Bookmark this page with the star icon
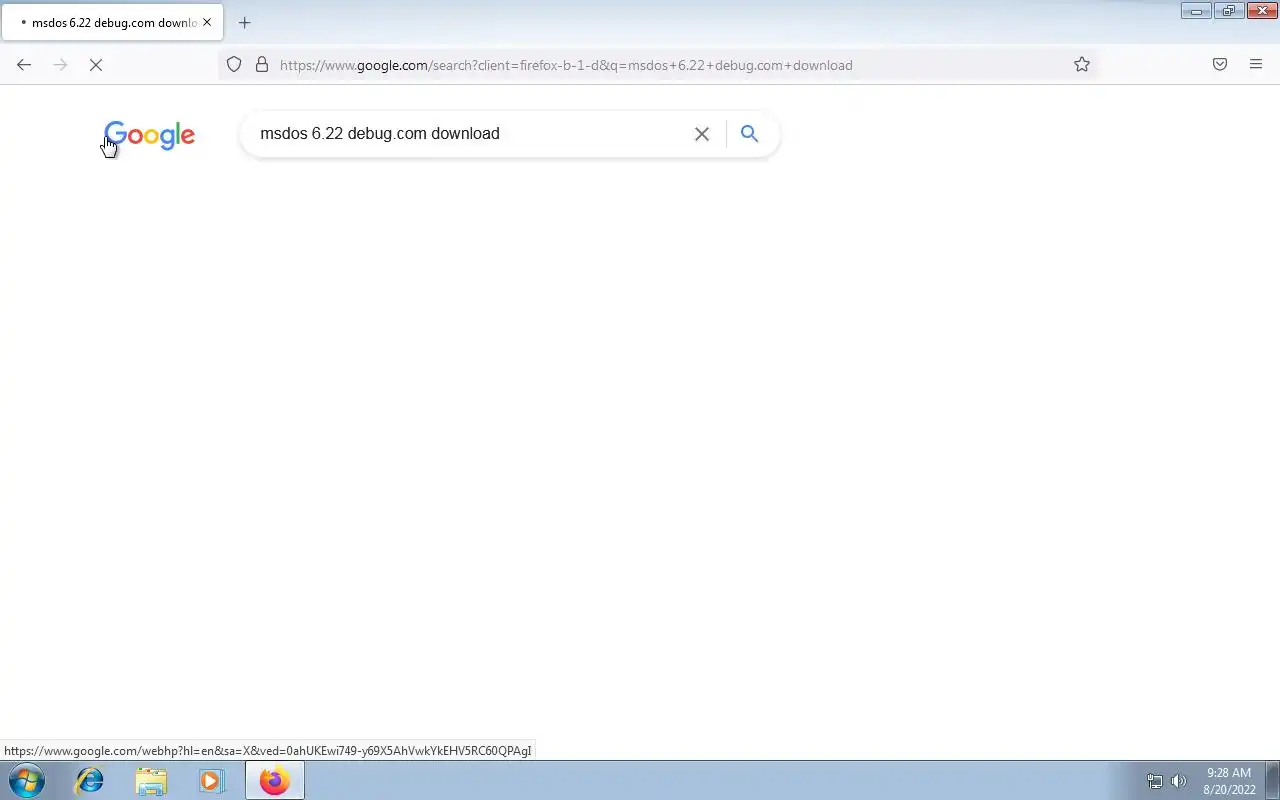The width and height of the screenshot is (1280, 800). [1082, 65]
